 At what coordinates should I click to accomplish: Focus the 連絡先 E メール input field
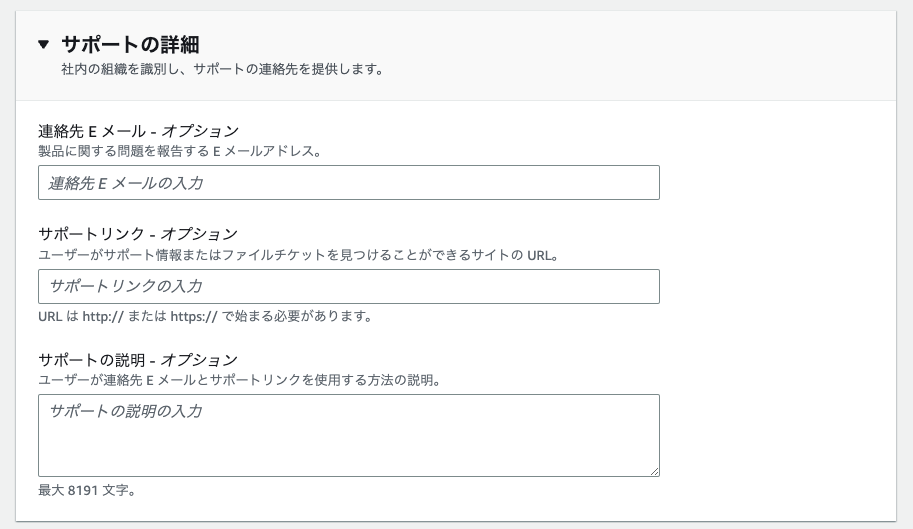pyautogui.click(x=348, y=183)
